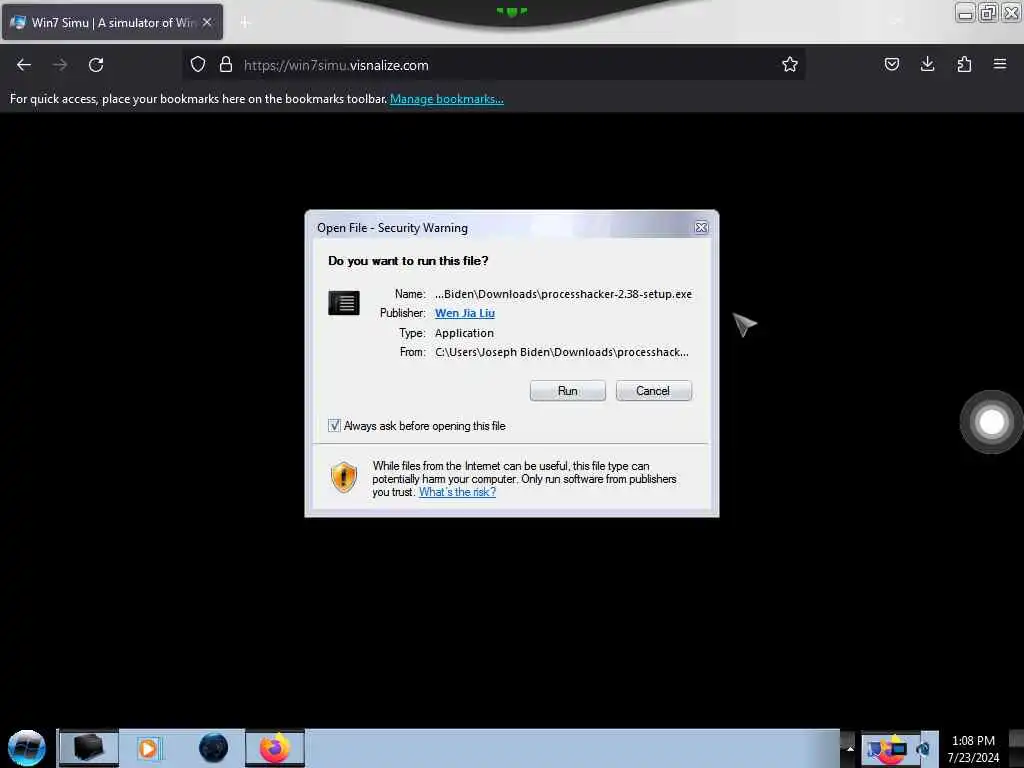Close the Security Warning dialog with X

pos(701,227)
